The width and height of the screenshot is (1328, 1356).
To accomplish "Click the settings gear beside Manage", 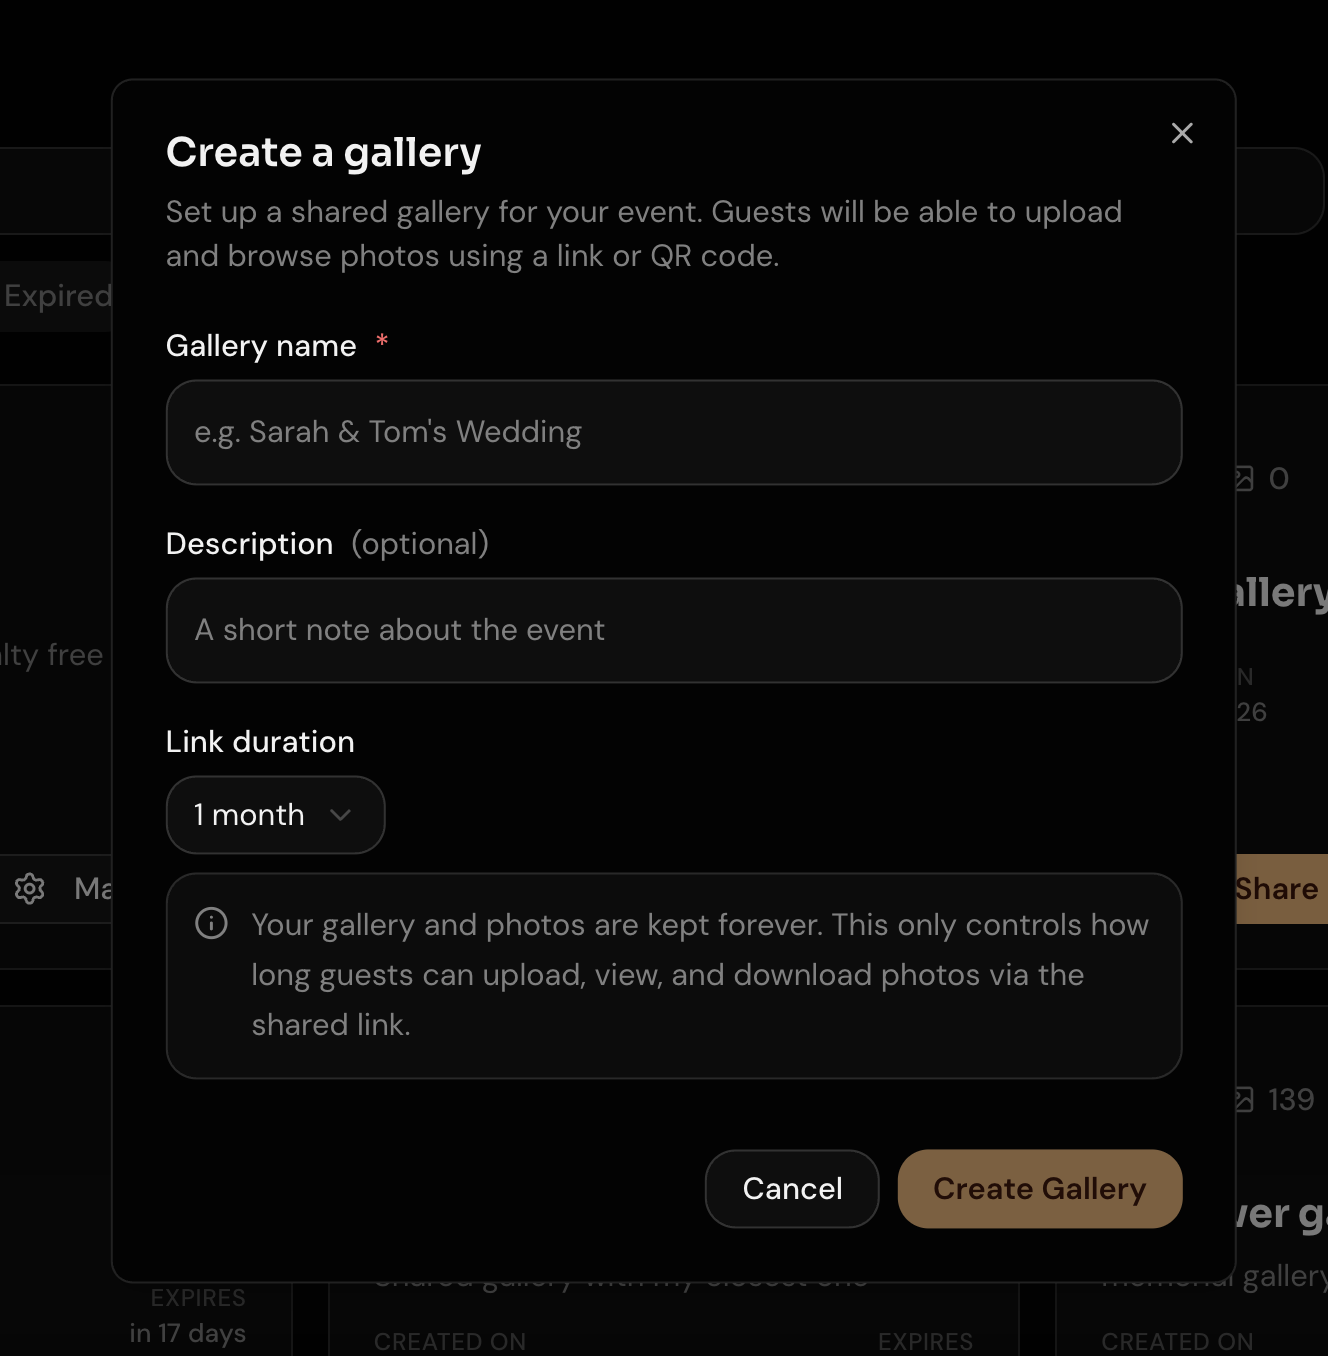I will tap(30, 889).
